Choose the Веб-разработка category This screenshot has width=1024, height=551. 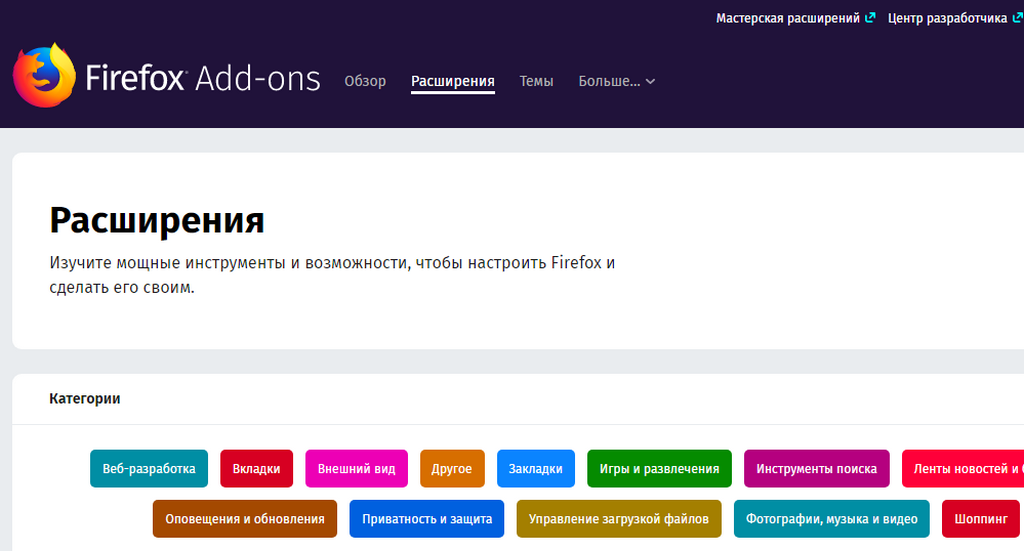point(149,469)
